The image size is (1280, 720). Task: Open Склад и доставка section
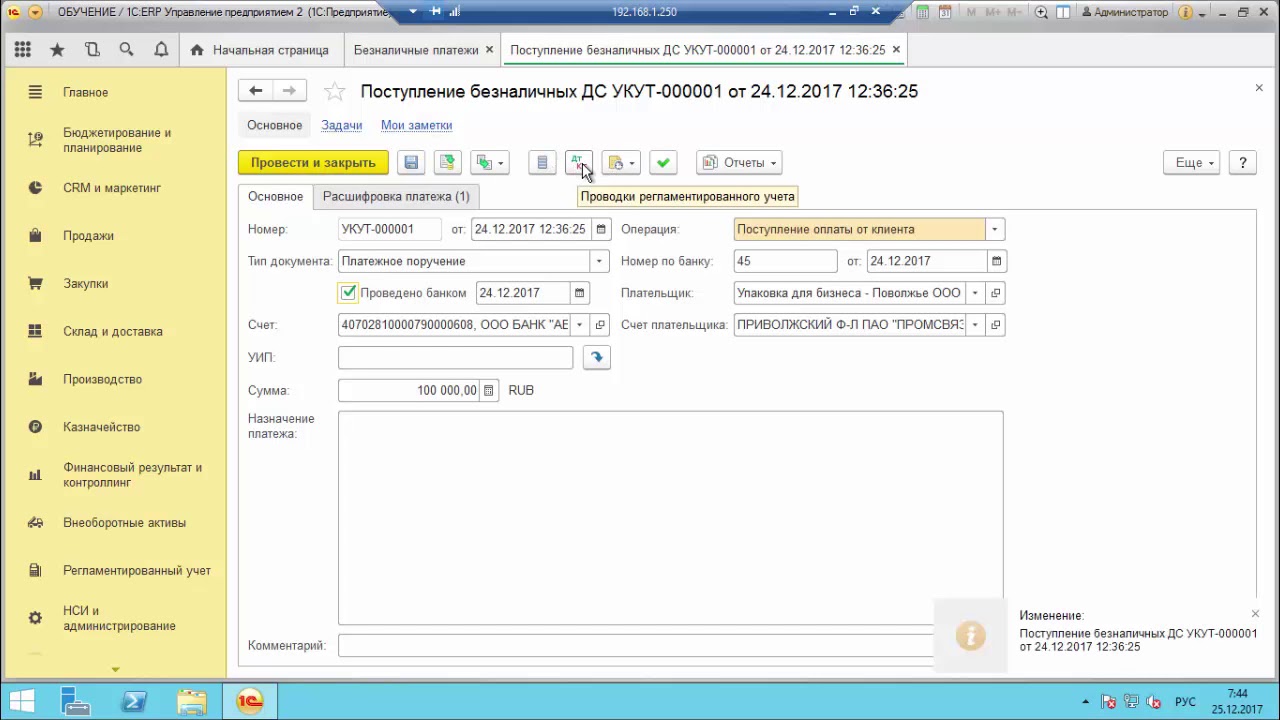[x=112, y=332]
